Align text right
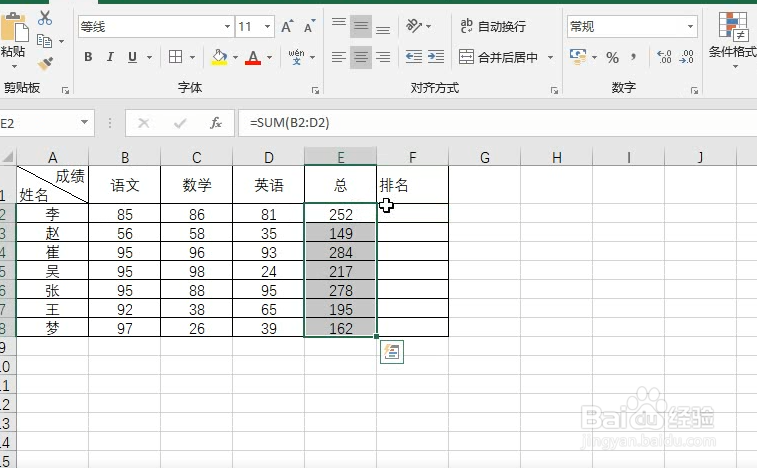757x468 pixels. tap(383, 57)
